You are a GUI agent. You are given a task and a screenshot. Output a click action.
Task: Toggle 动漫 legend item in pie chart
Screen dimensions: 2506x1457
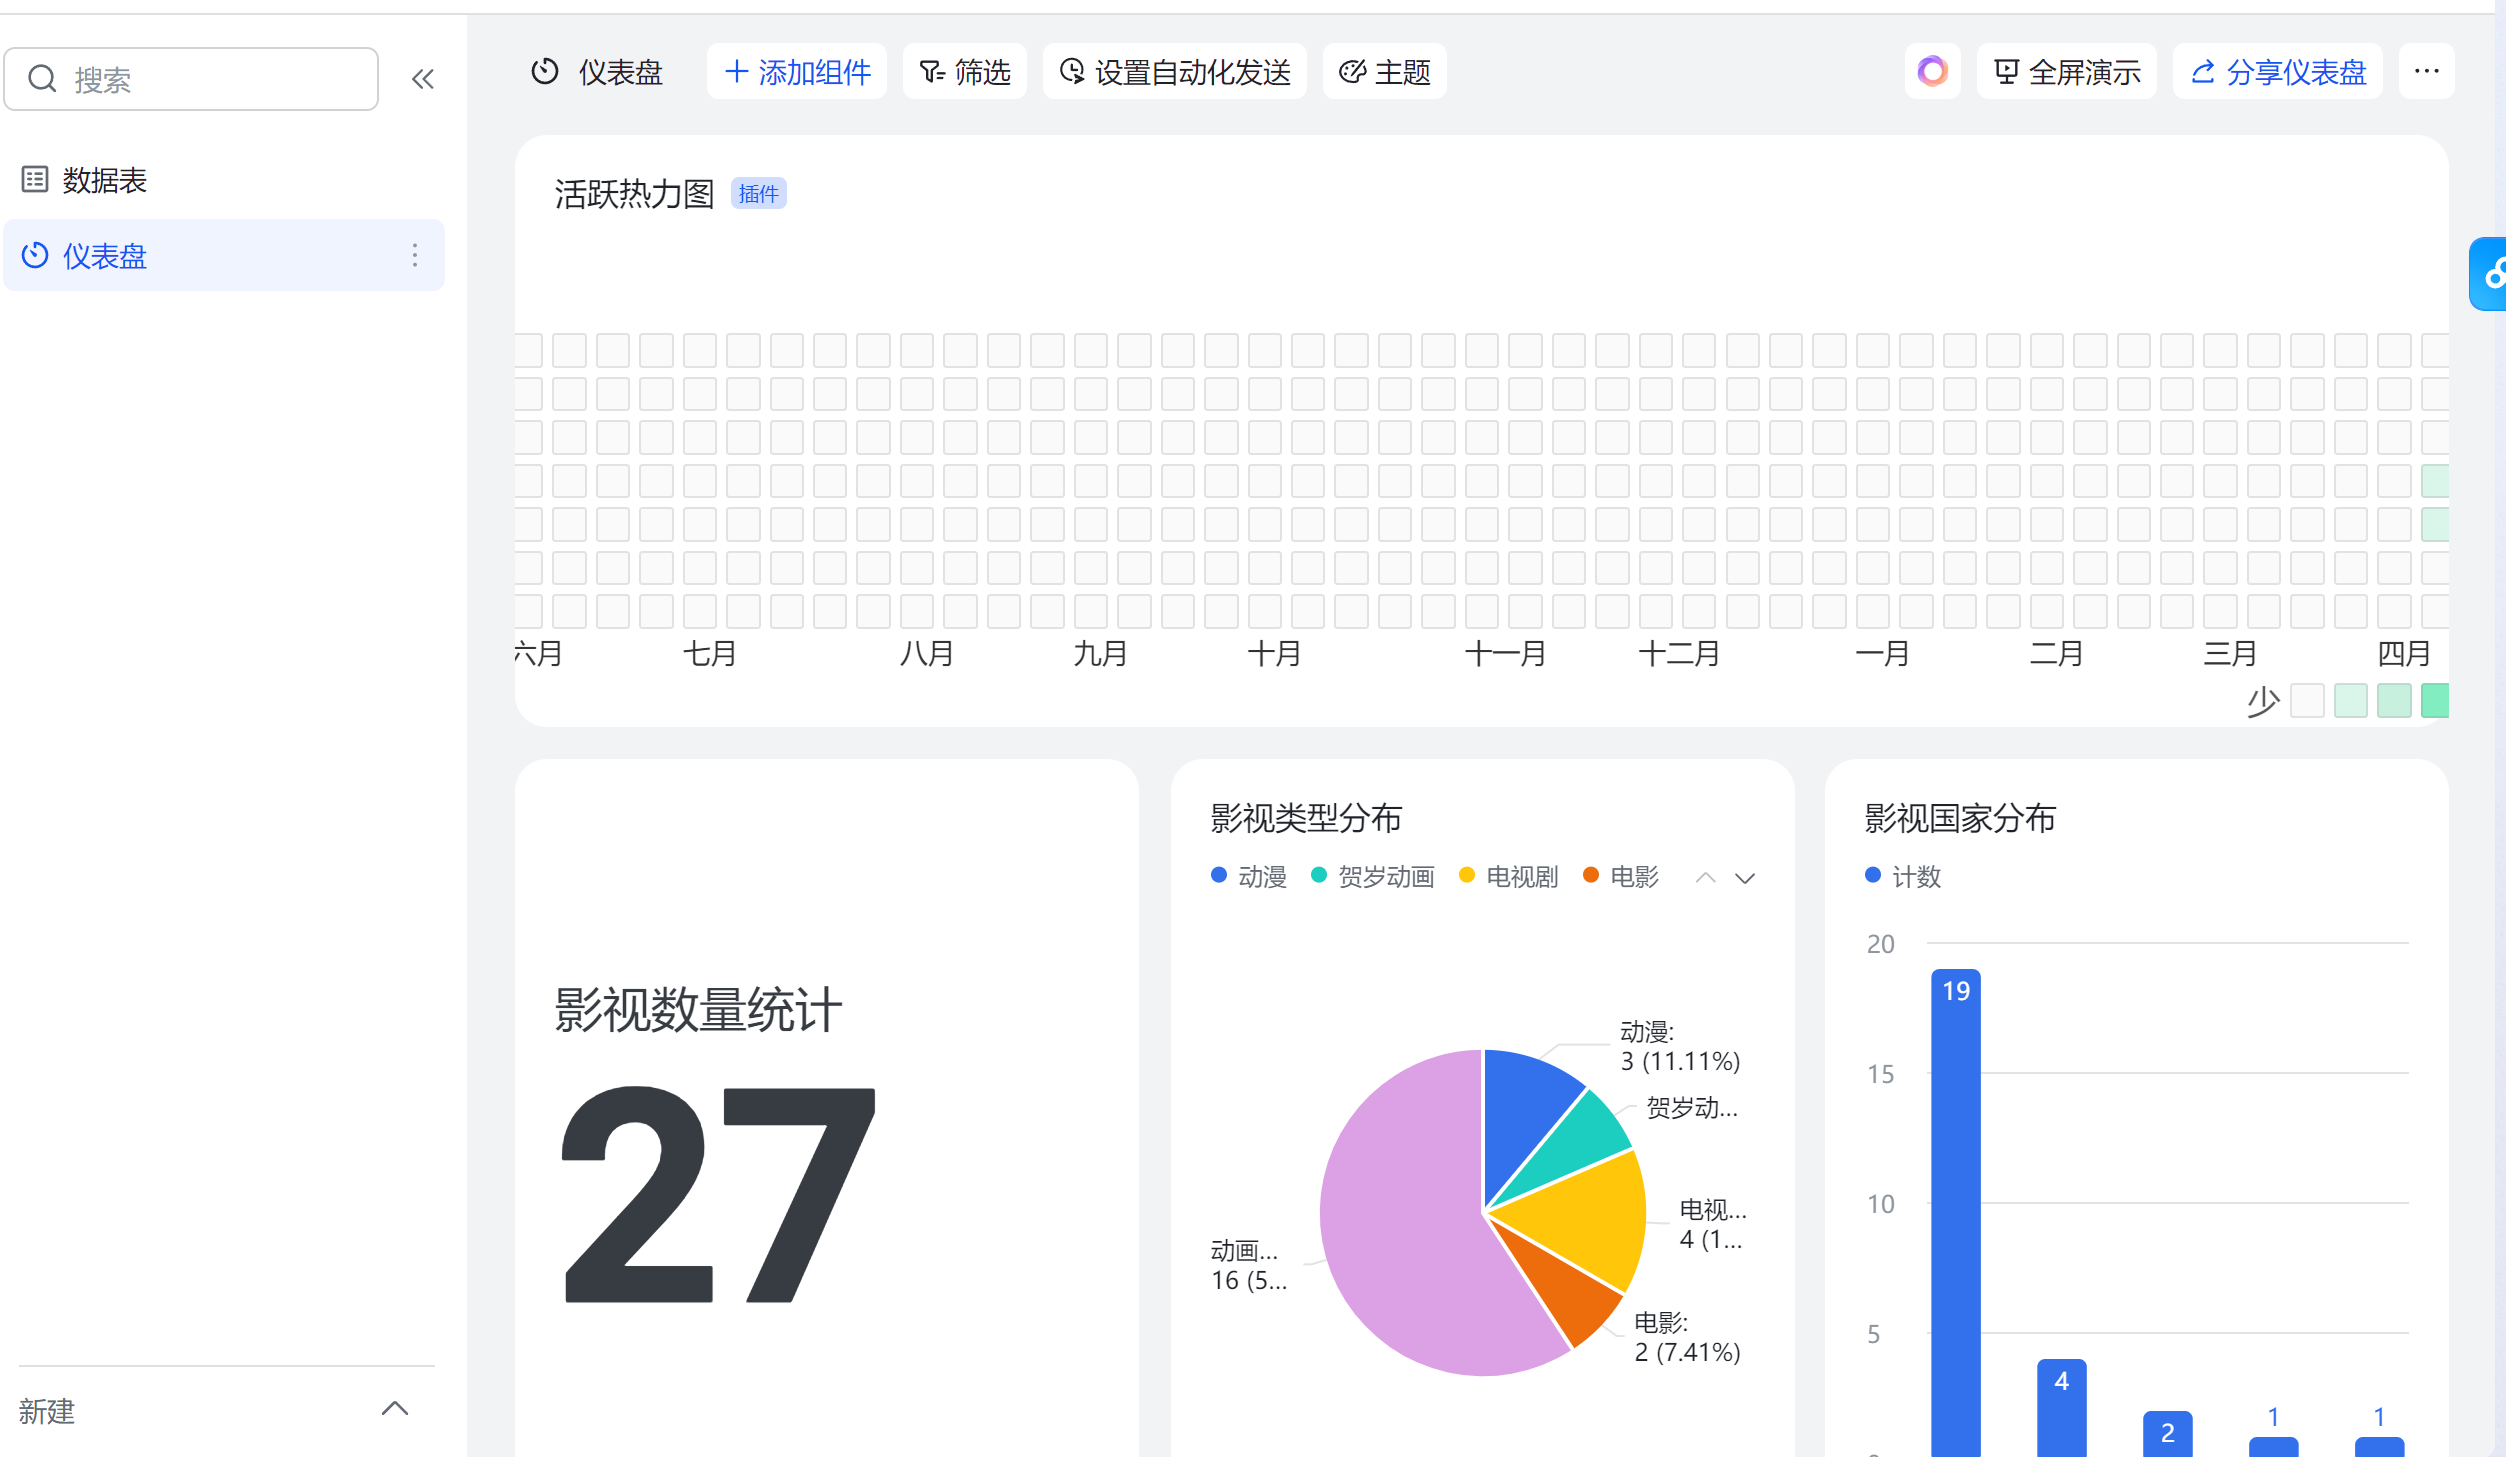1249,877
